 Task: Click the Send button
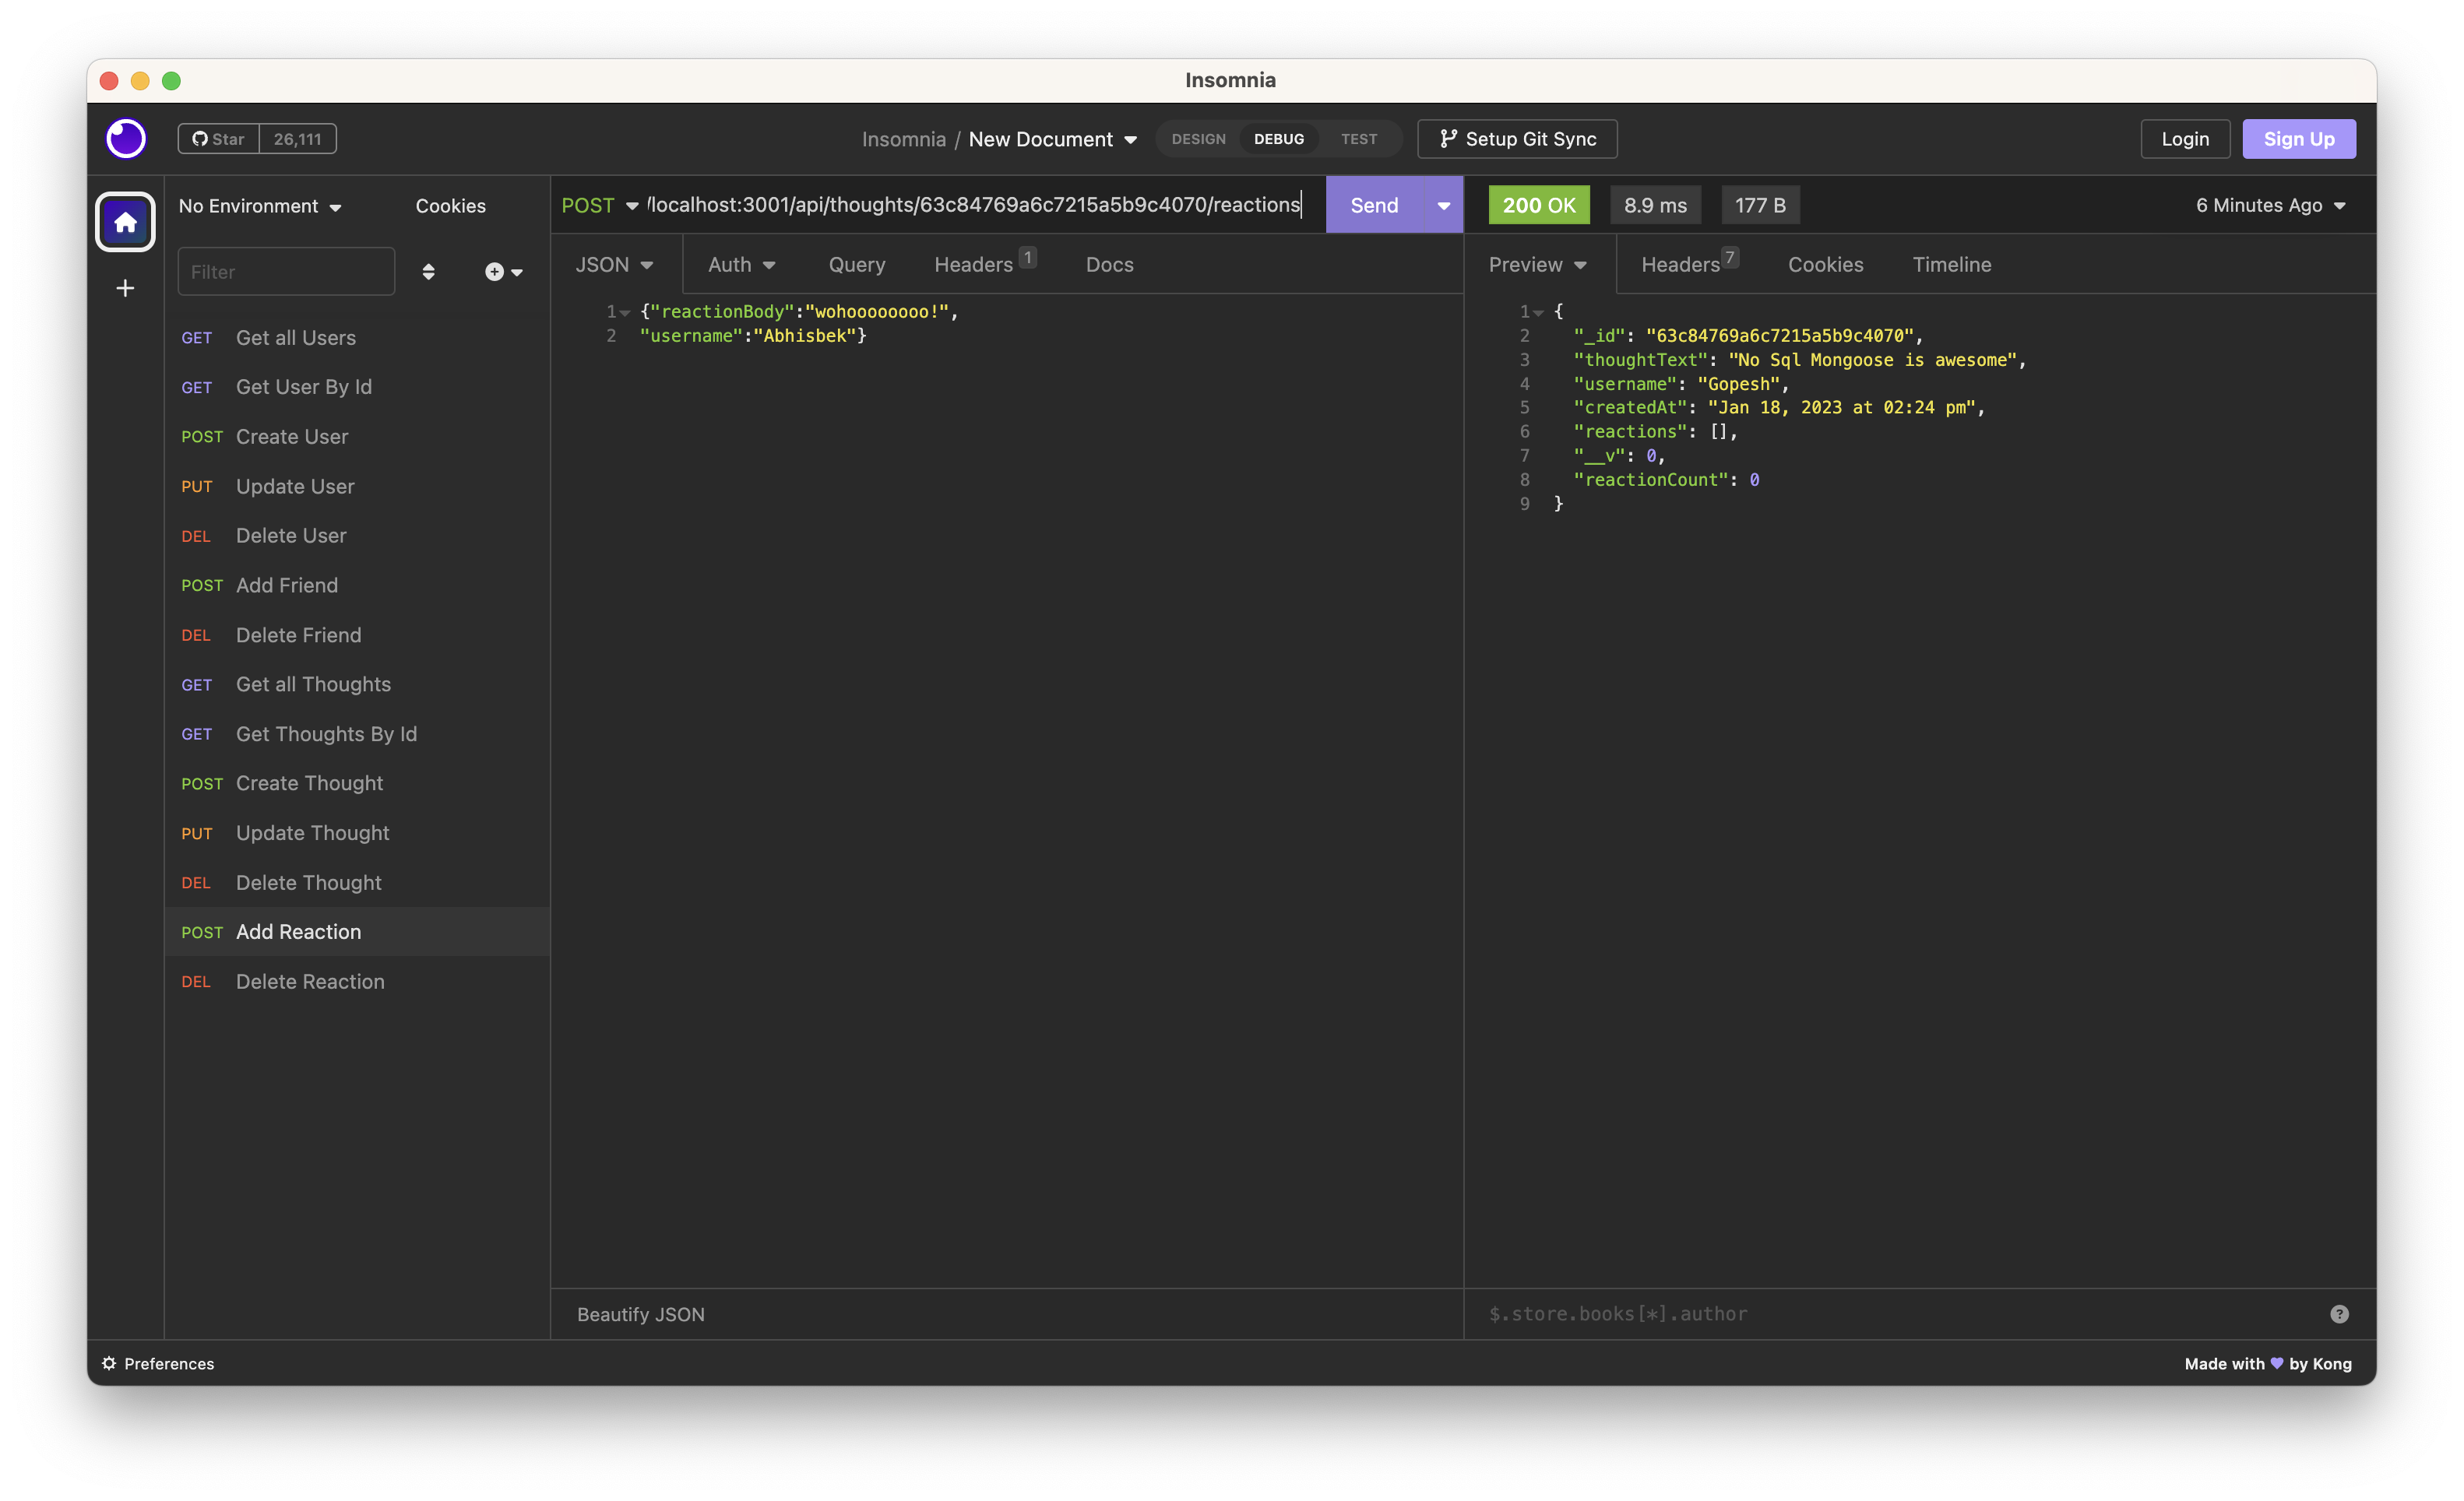coord(1374,205)
